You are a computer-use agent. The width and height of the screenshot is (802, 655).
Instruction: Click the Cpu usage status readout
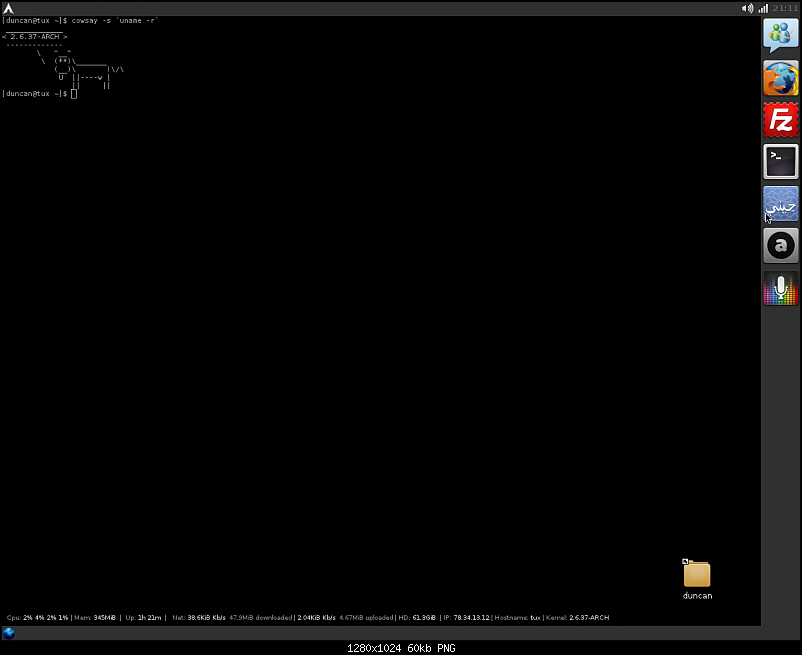(28, 618)
